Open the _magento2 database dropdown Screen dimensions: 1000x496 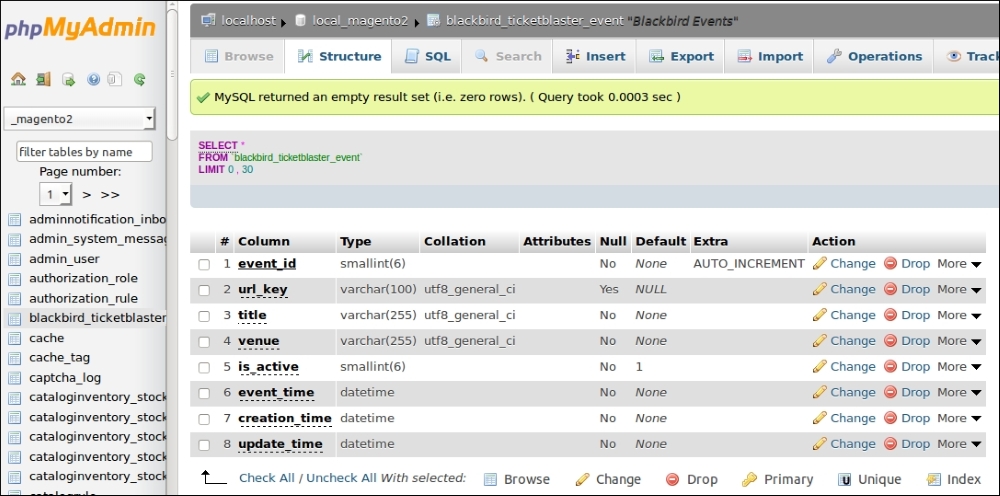click(80, 119)
